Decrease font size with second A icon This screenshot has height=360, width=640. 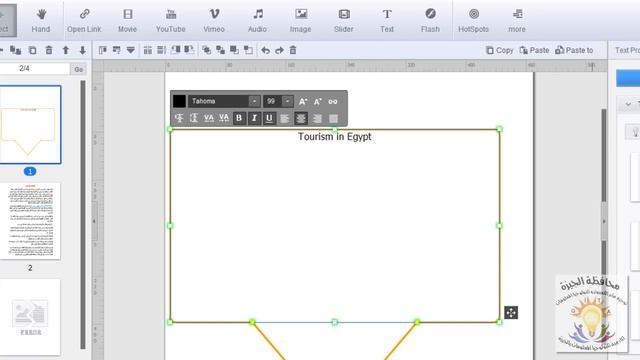[x=318, y=102]
